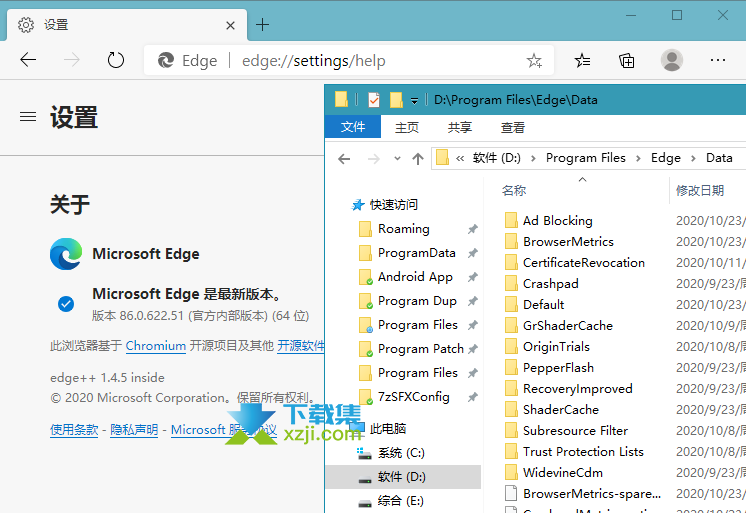
Task: Click pin icon beside 7zSFXConfig
Action: 472,397
